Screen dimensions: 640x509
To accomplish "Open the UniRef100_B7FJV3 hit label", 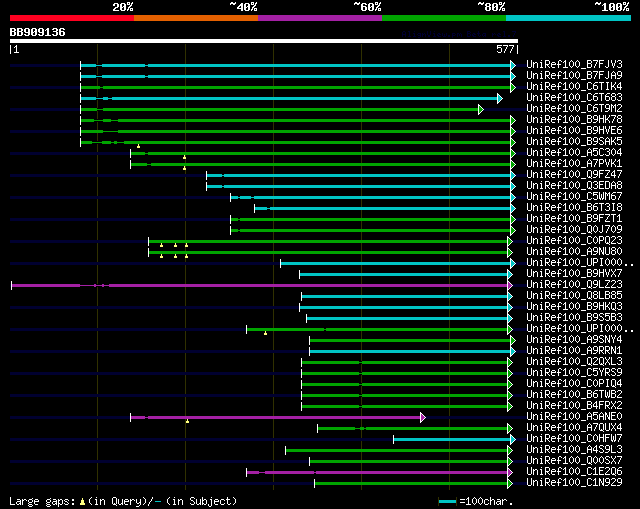I will tap(574, 64).
